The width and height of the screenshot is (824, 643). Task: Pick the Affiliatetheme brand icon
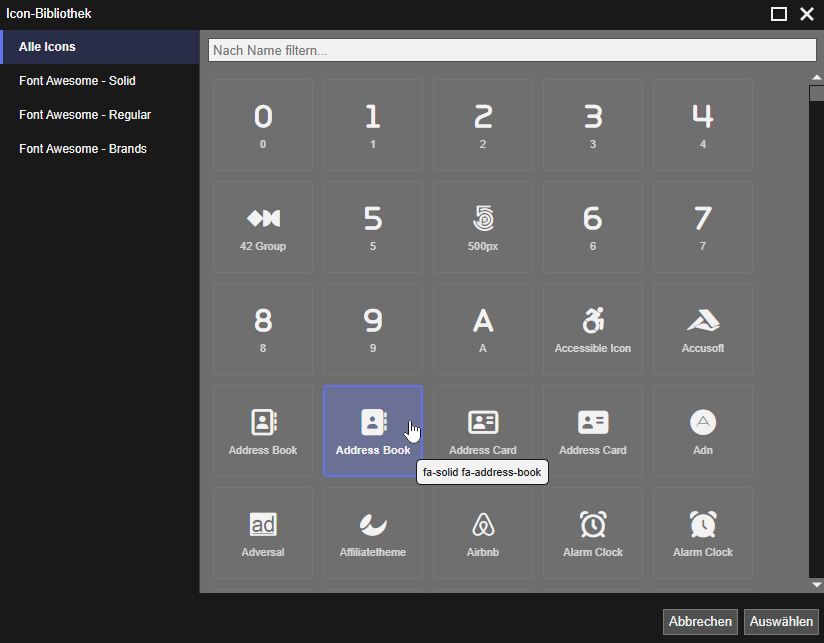click(x=373, y=533)
